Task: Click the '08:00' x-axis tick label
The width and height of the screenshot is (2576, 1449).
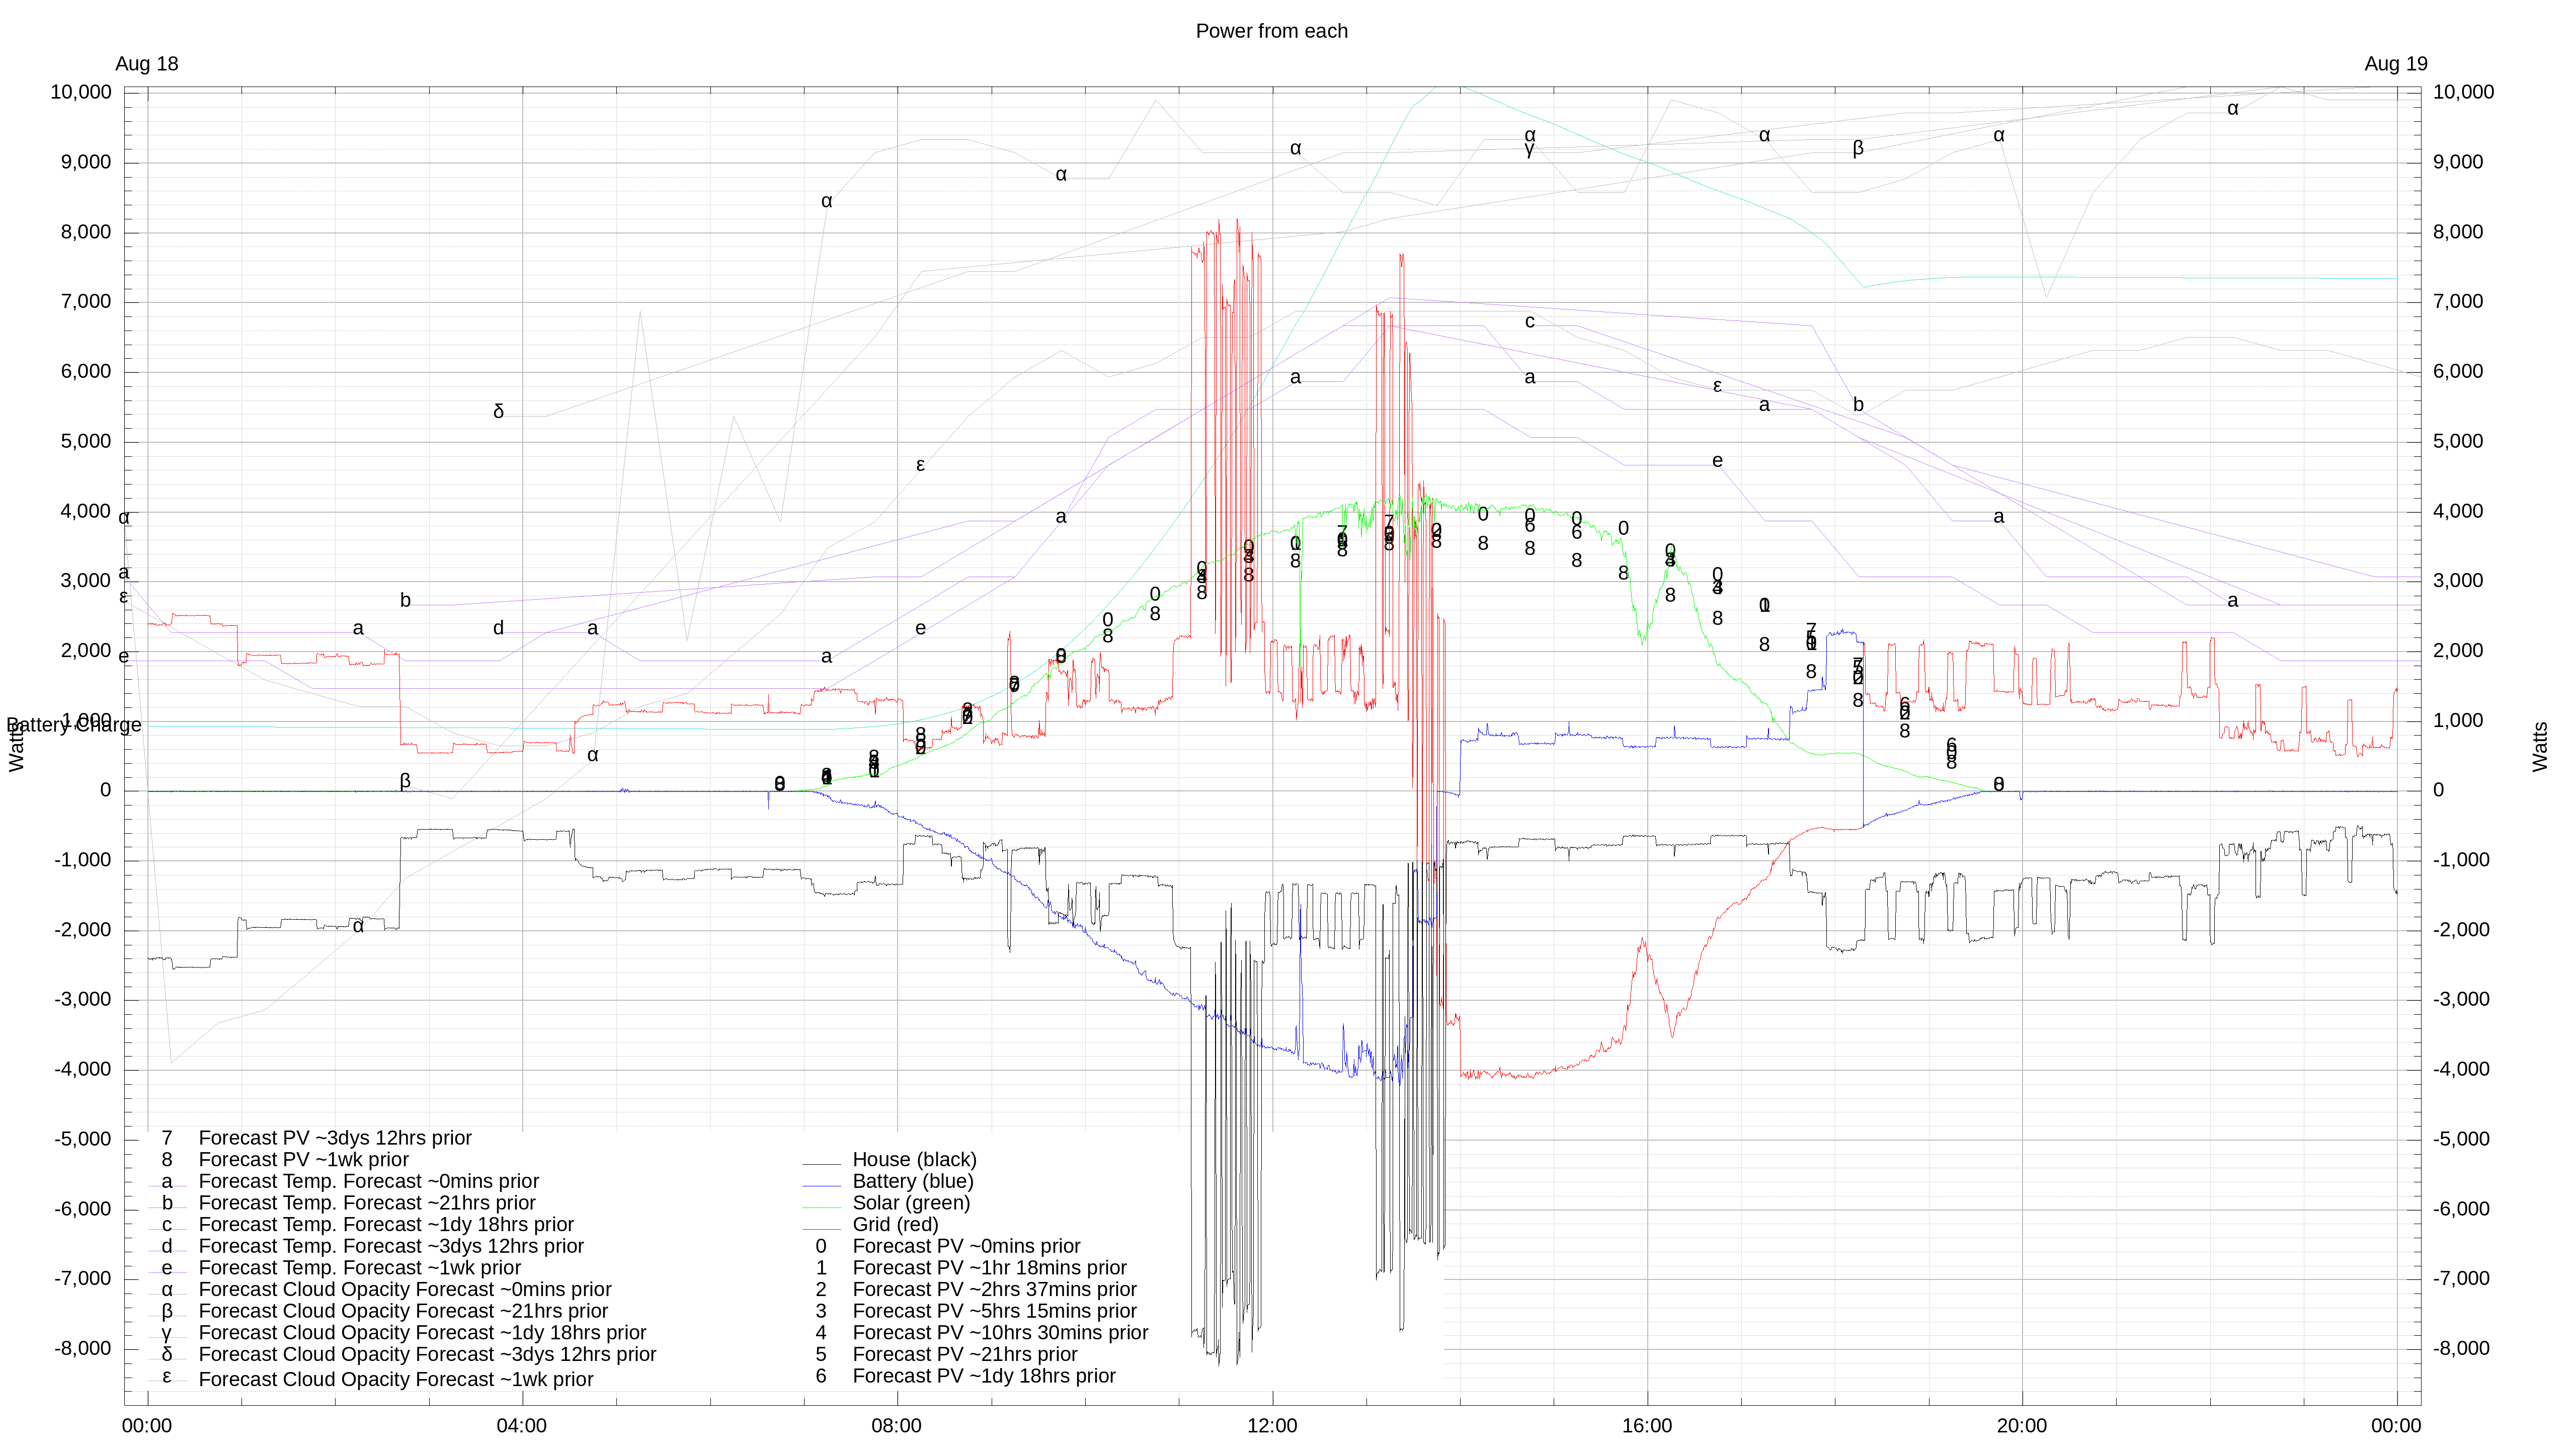Action: coord(897,1426)
